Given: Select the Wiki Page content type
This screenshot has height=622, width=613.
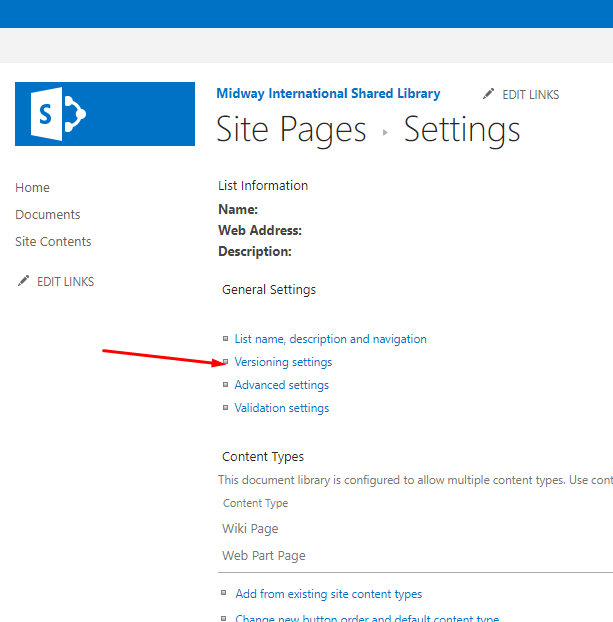Looking at the screenshot, I should 250,529.
